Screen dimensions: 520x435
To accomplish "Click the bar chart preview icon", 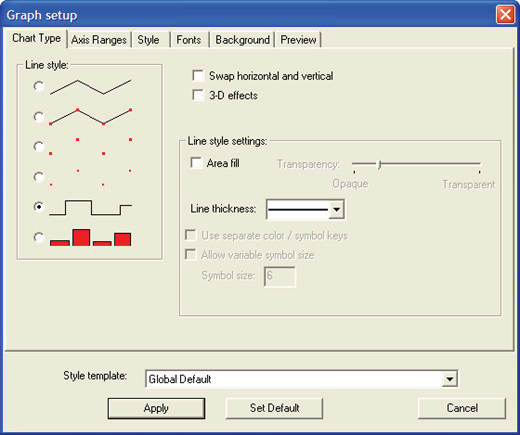I will click(90, 237).
